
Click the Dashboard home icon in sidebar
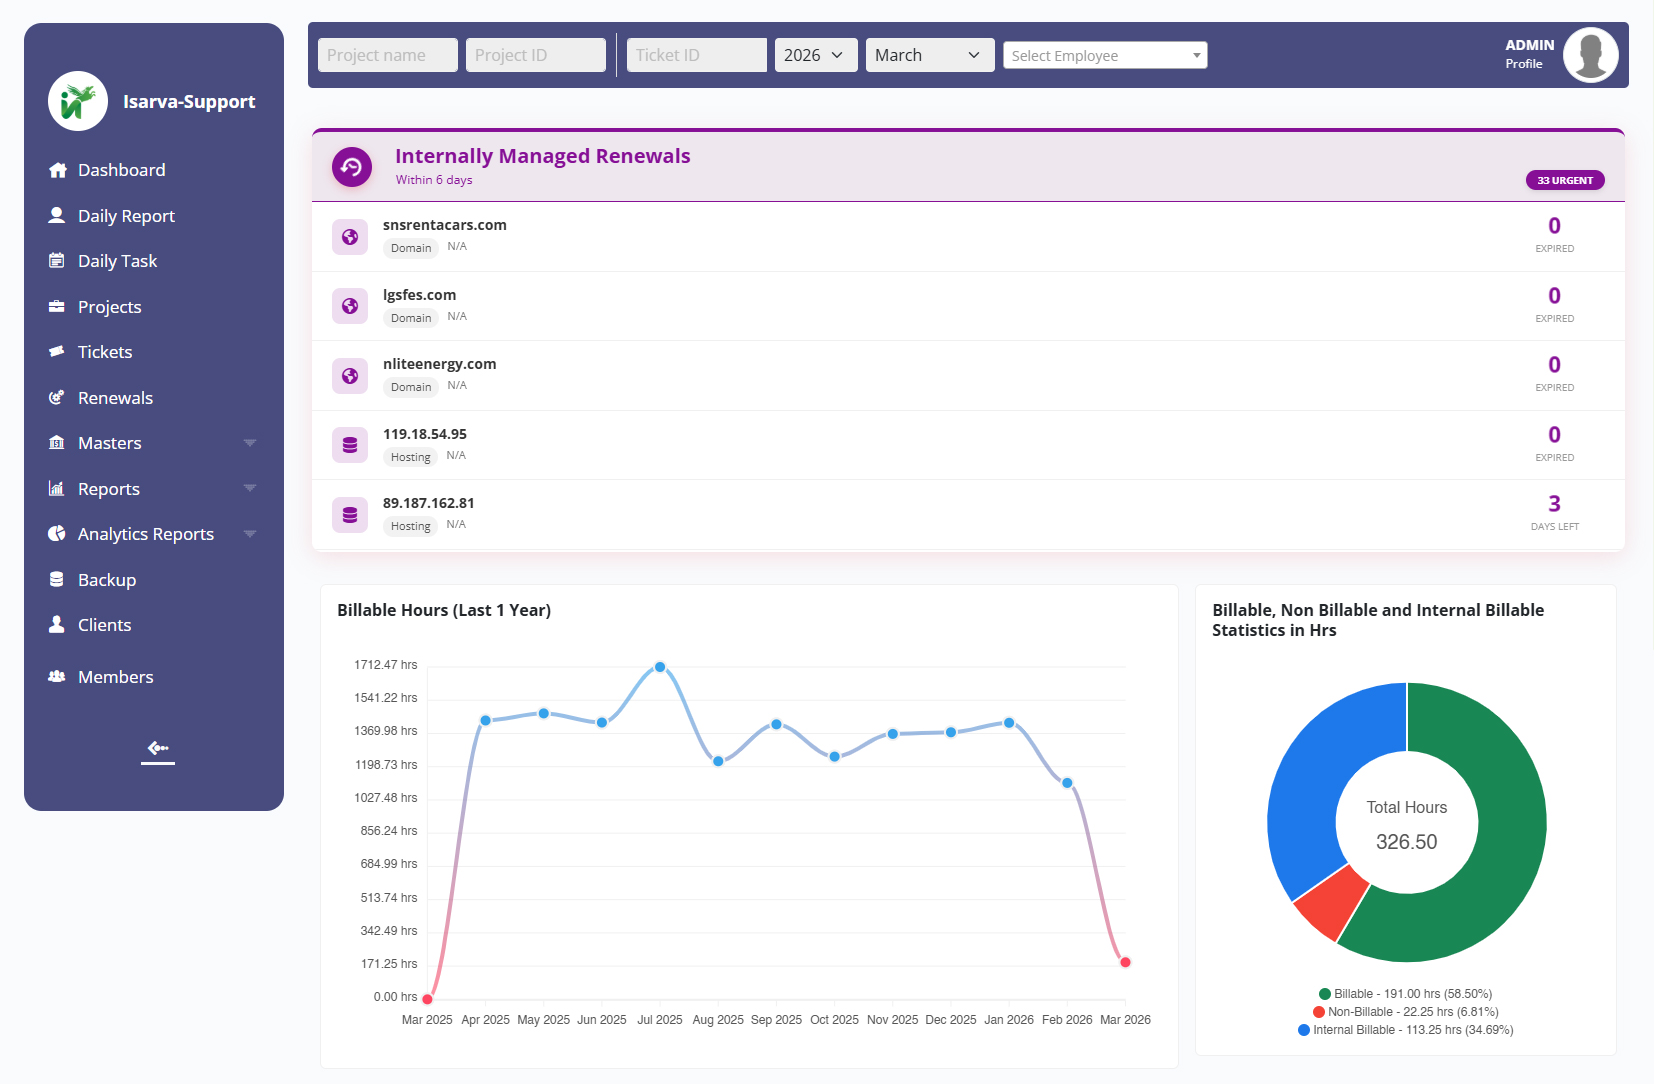(58, 170)
